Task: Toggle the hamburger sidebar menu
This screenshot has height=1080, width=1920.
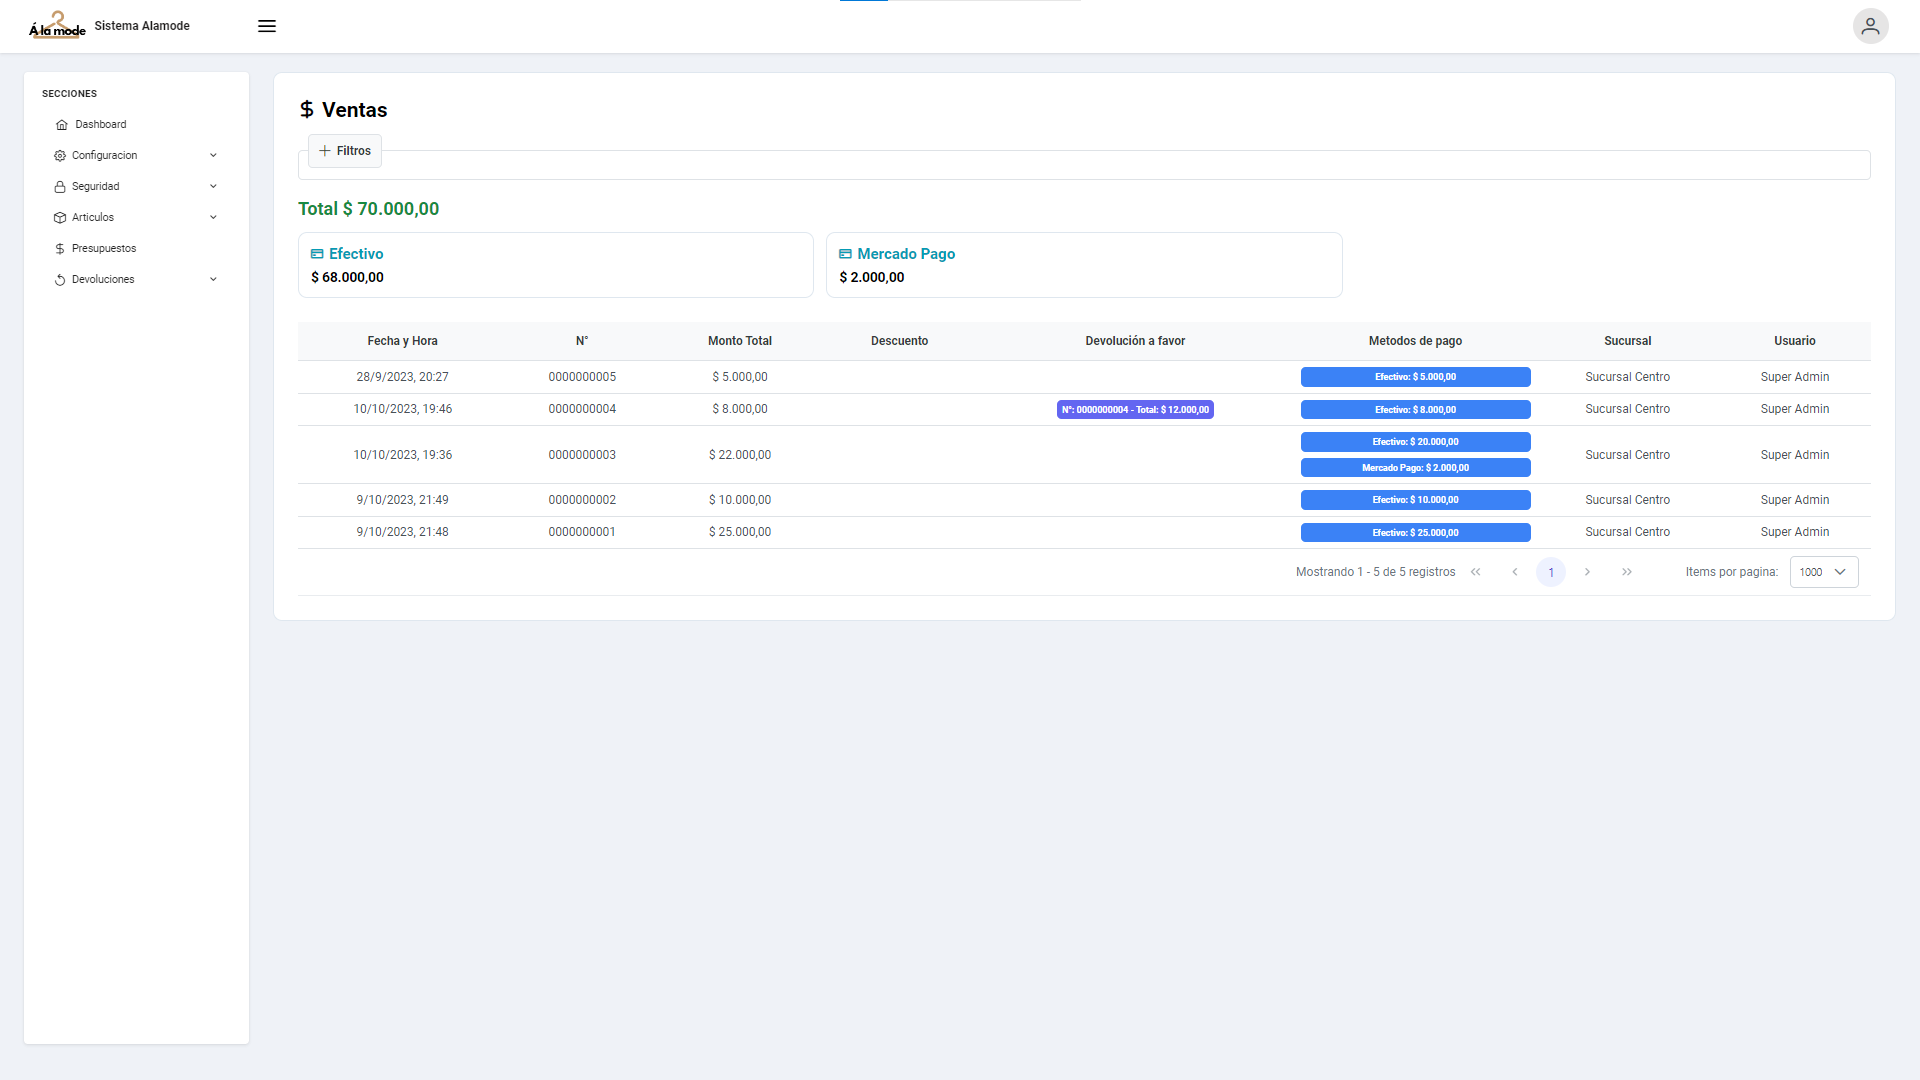Action: coord(267,26)
